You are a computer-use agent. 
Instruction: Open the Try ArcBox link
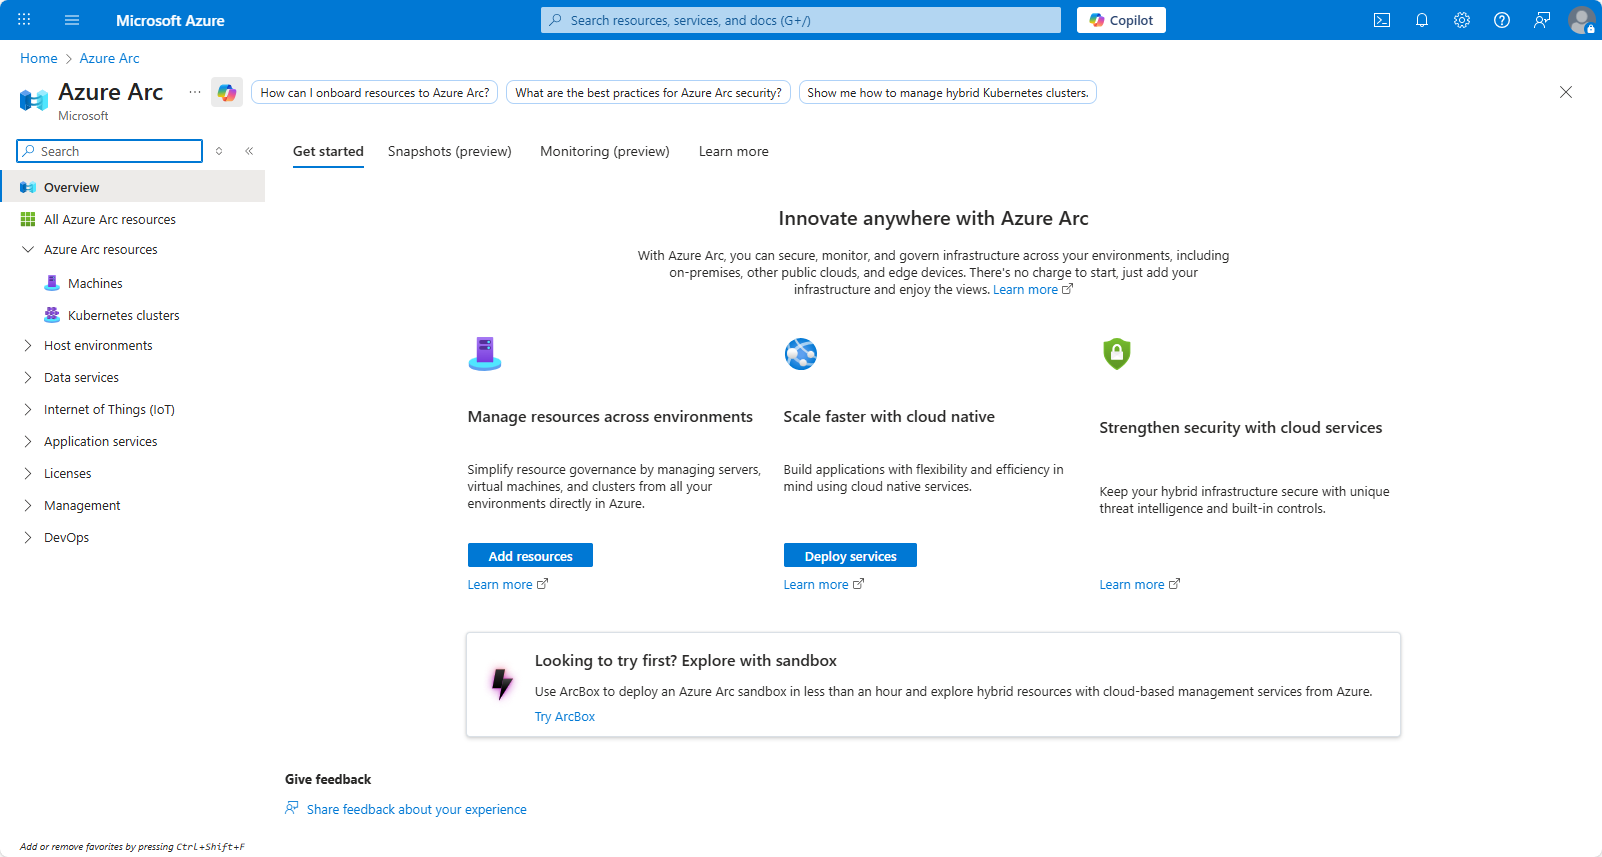(565, 717)
